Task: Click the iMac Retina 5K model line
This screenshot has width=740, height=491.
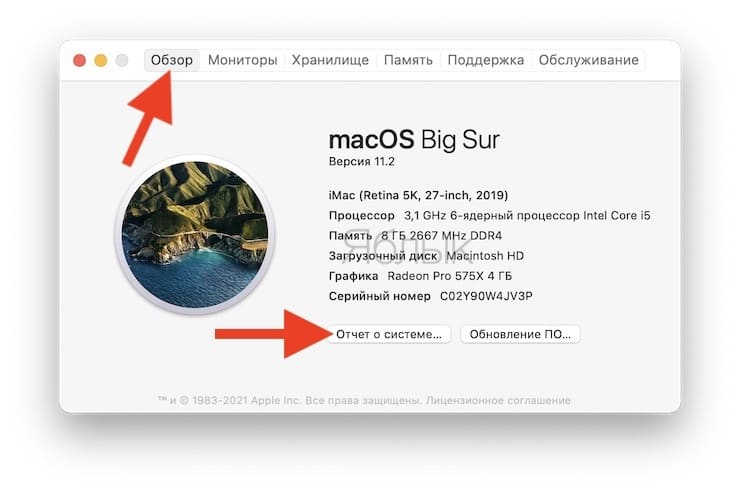Action: coord(418,195)
